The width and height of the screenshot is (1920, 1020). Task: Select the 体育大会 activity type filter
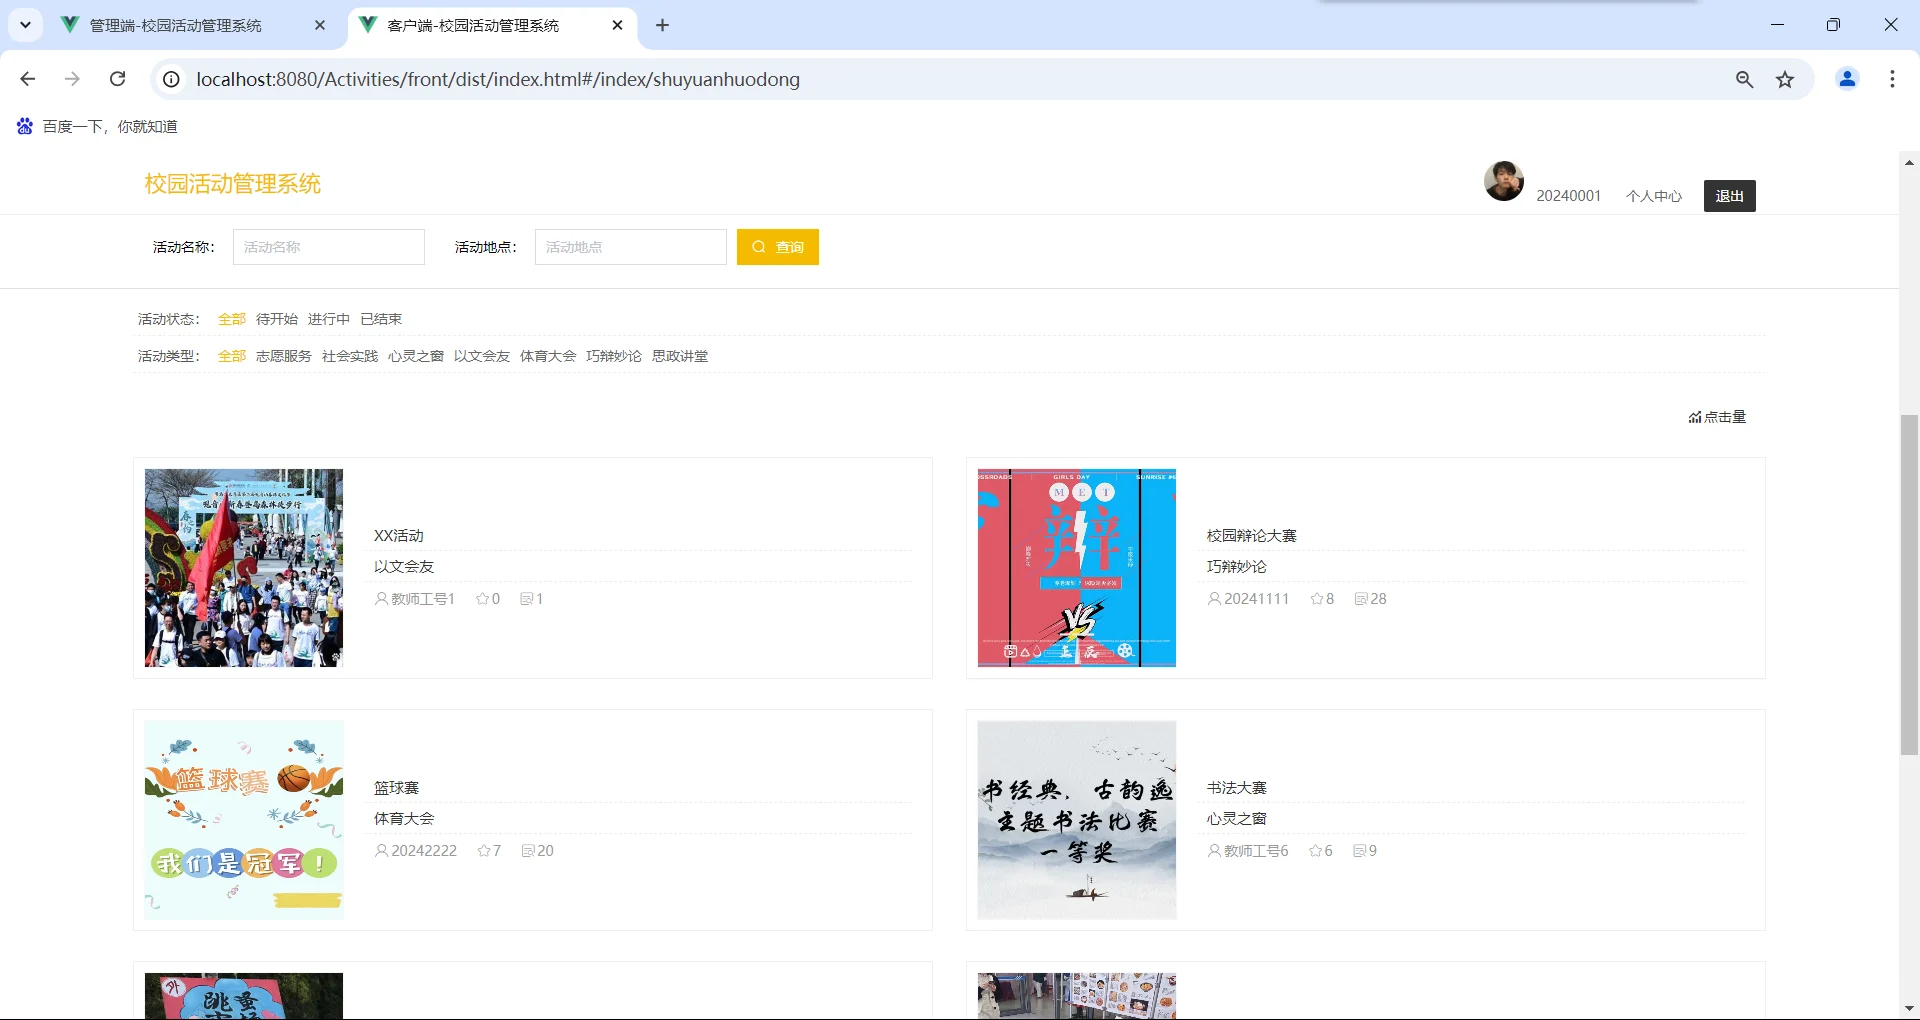coord(548,356)
